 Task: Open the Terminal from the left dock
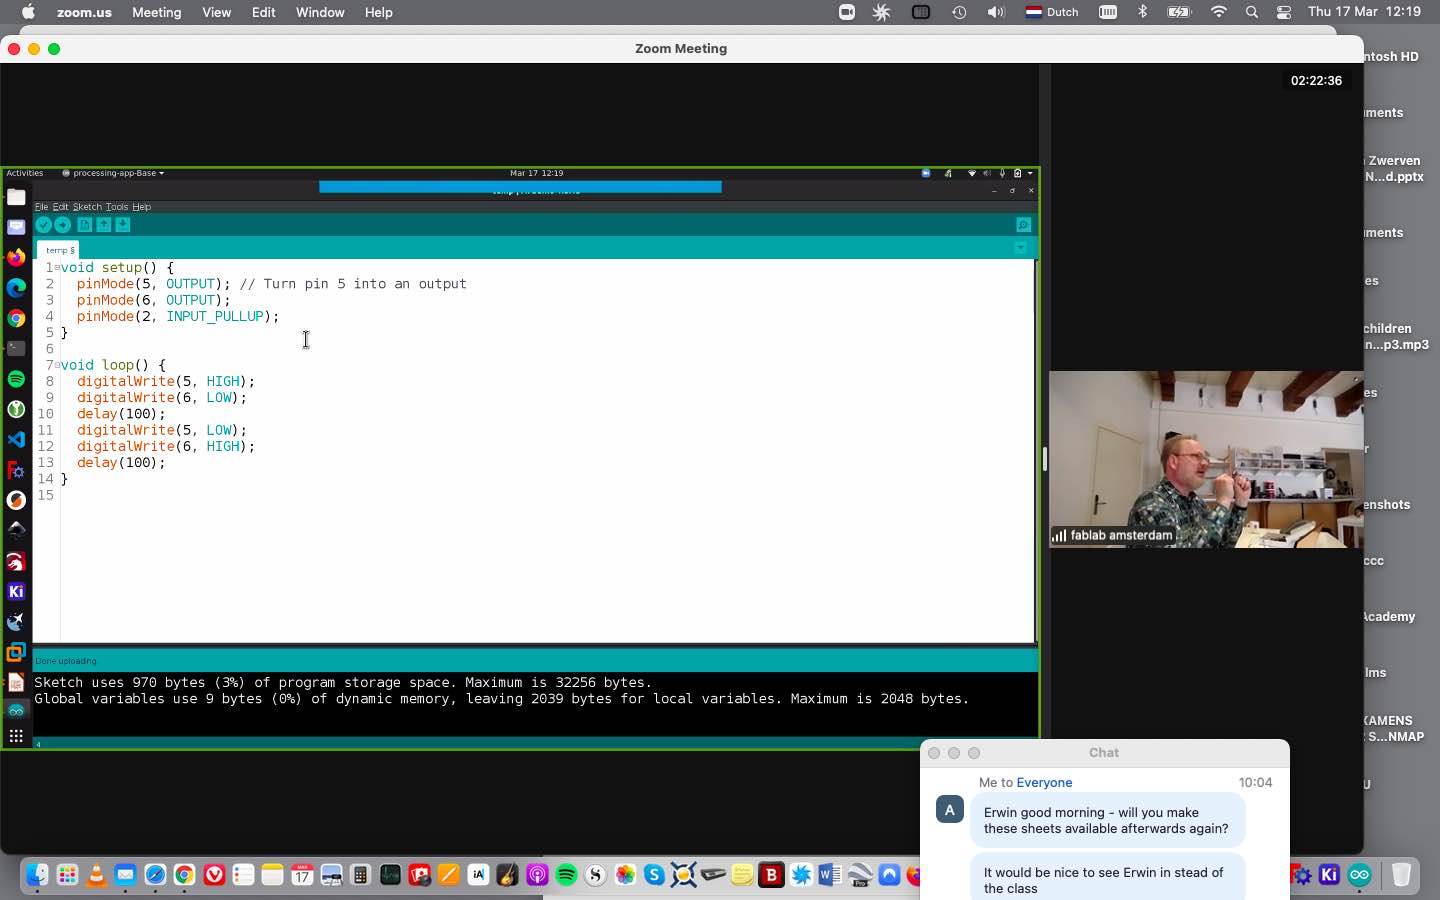(x=16, y=348)
